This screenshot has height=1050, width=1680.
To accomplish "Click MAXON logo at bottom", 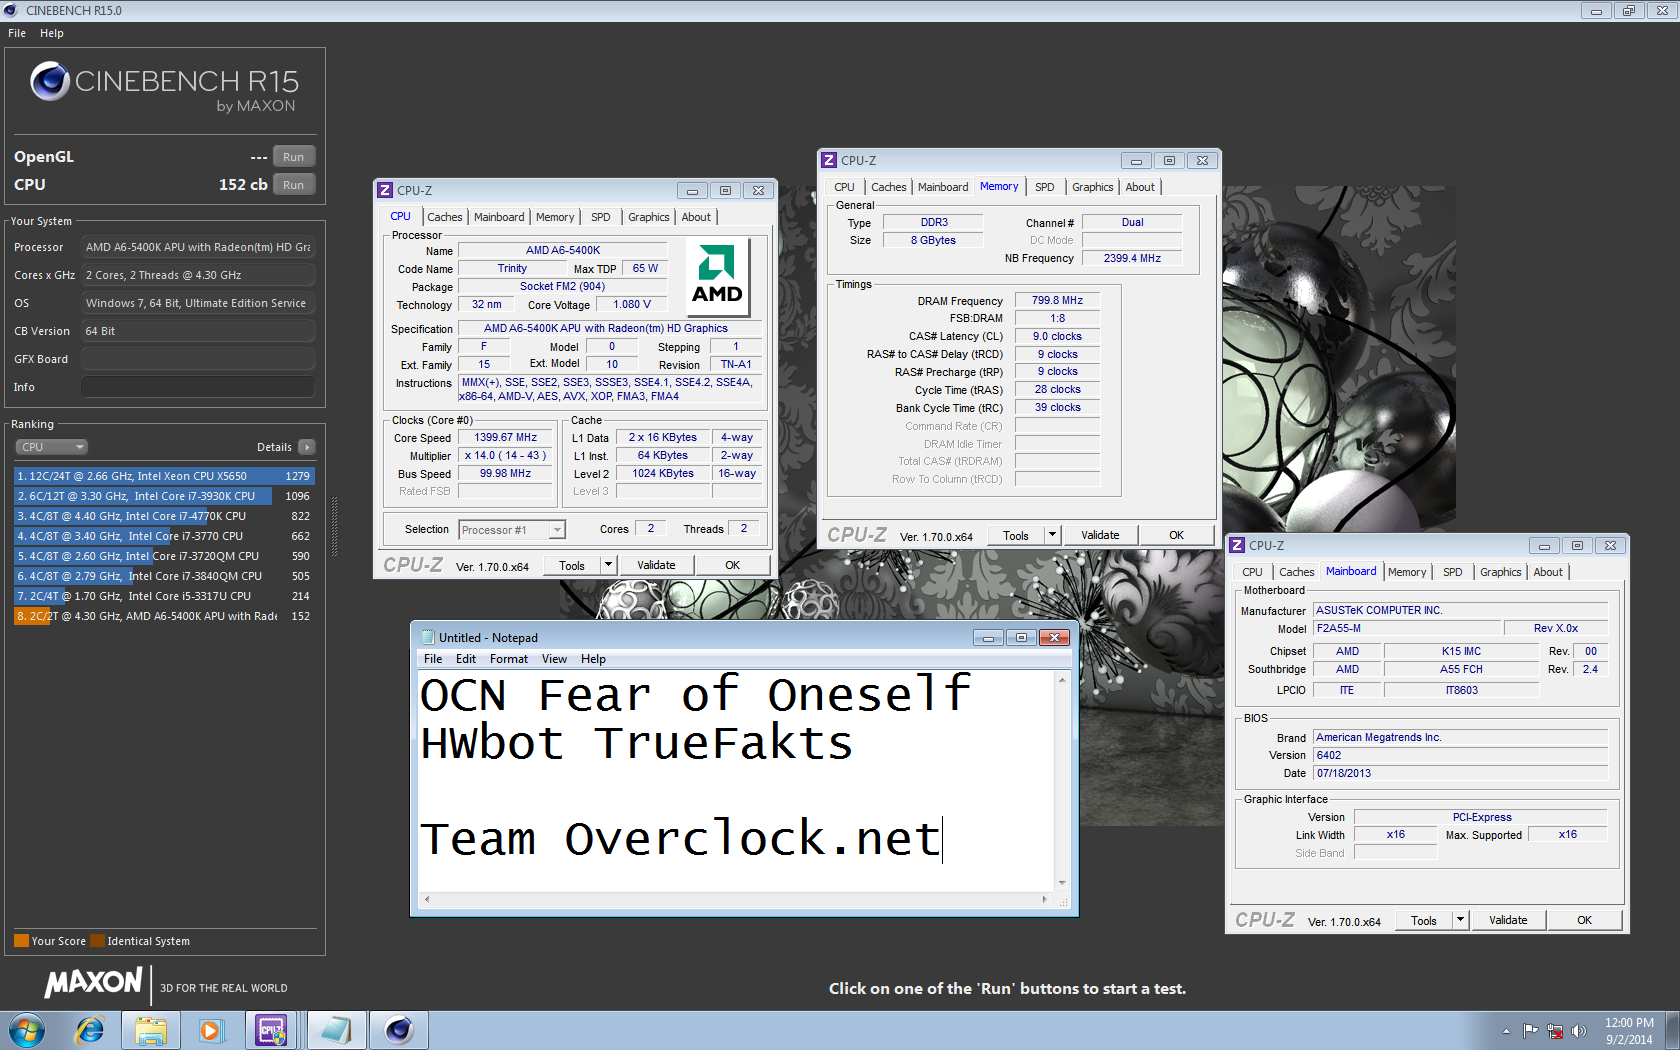I will point(93,983).
